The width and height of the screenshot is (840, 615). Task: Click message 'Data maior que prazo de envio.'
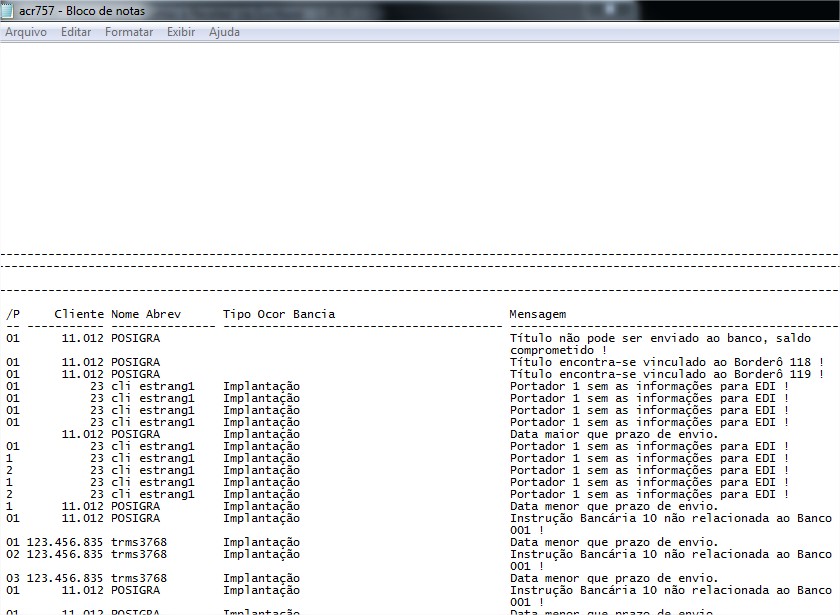[613, 434]
